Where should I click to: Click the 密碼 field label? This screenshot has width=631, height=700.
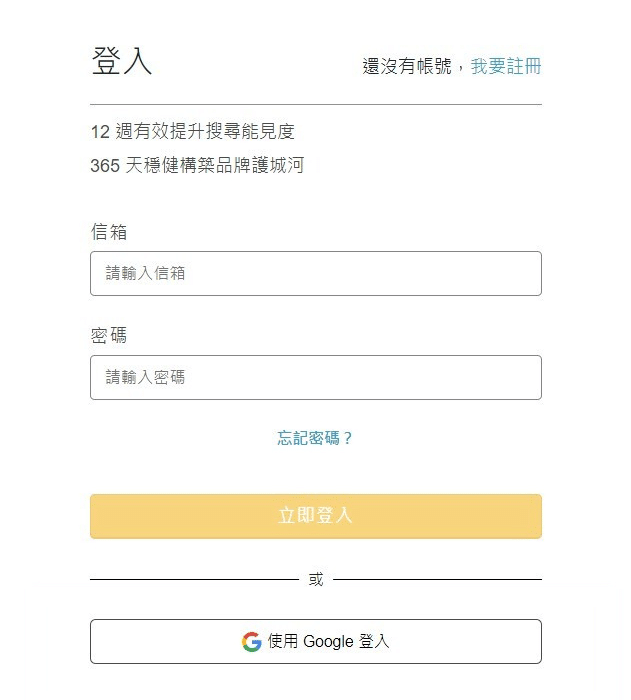pyautogui.click(x=109, y=336)
